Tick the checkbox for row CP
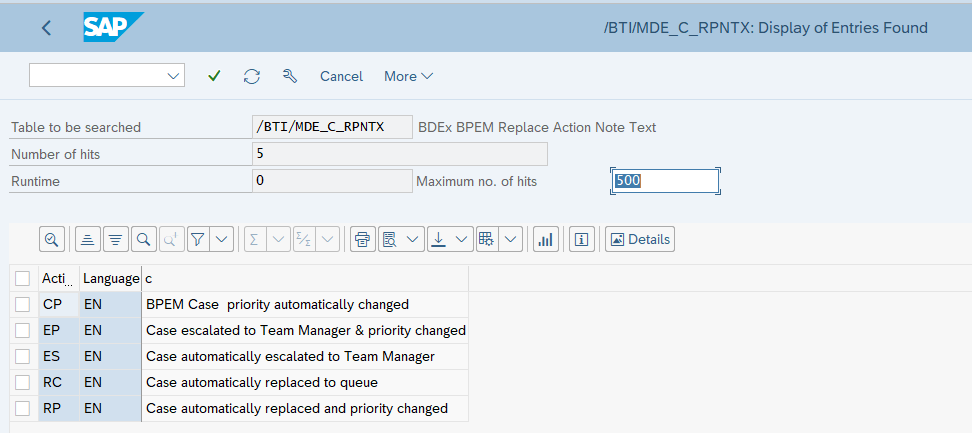Image resolution: width=972 pixels, height=433 pixels. tap(22, 304)
